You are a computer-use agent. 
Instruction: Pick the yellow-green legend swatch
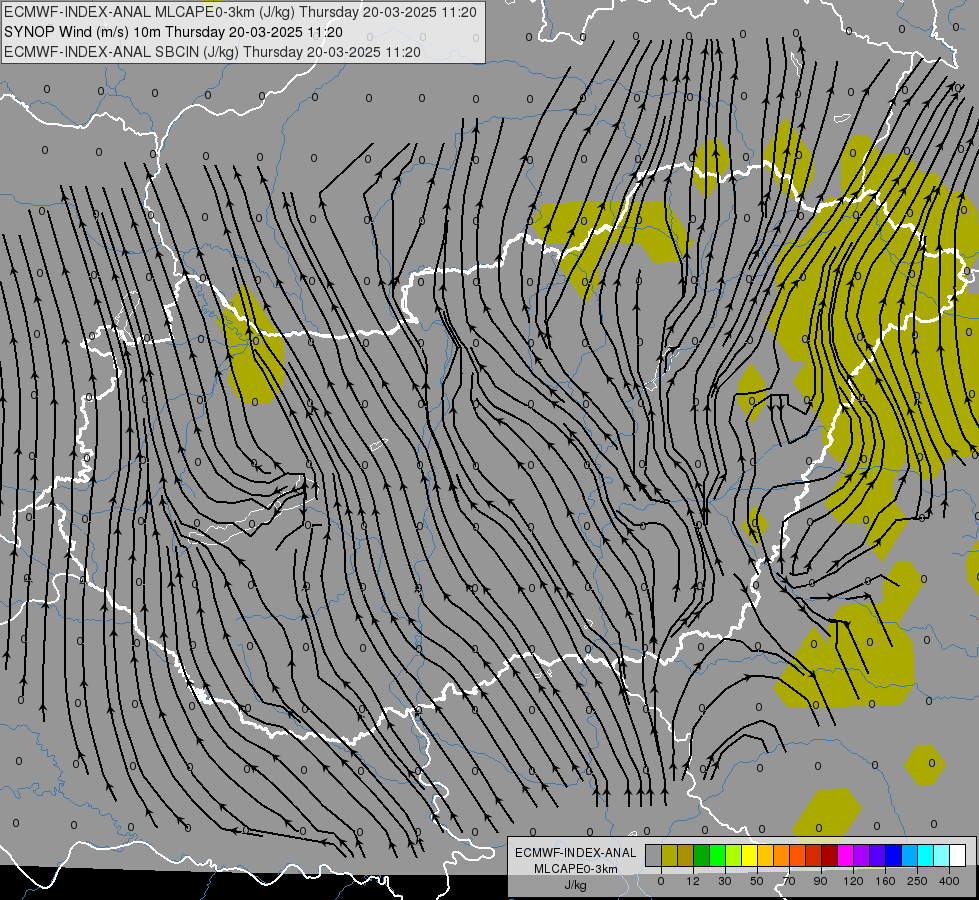click(734, 855)
